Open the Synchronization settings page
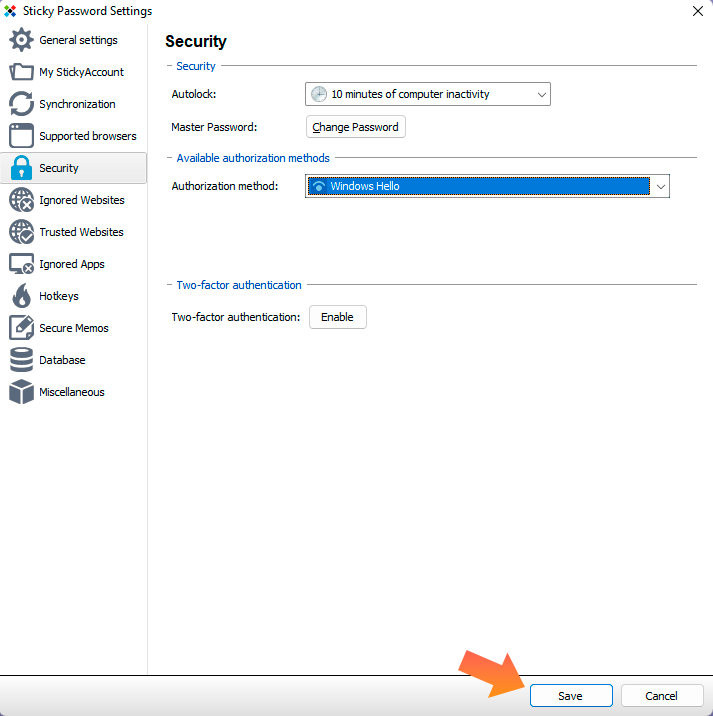Screen dimensions: 713x716 pyautogui.click(x=77, y=104)
